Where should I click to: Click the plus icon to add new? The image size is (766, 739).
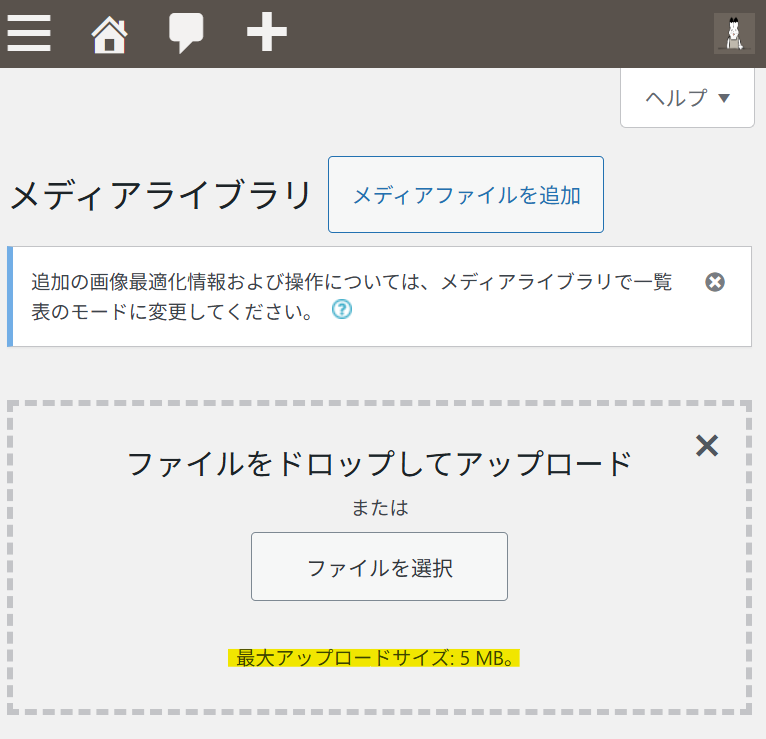[267, 34]
